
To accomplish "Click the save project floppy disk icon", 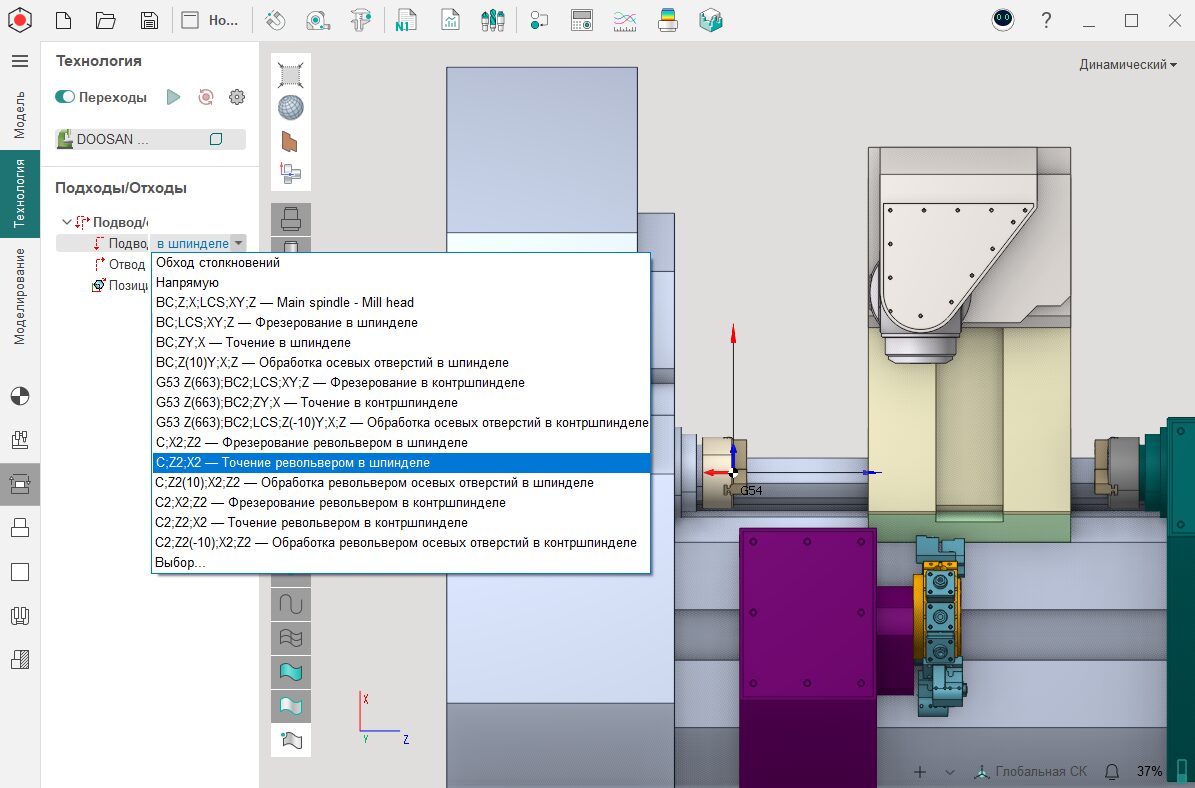I will 149,20.
